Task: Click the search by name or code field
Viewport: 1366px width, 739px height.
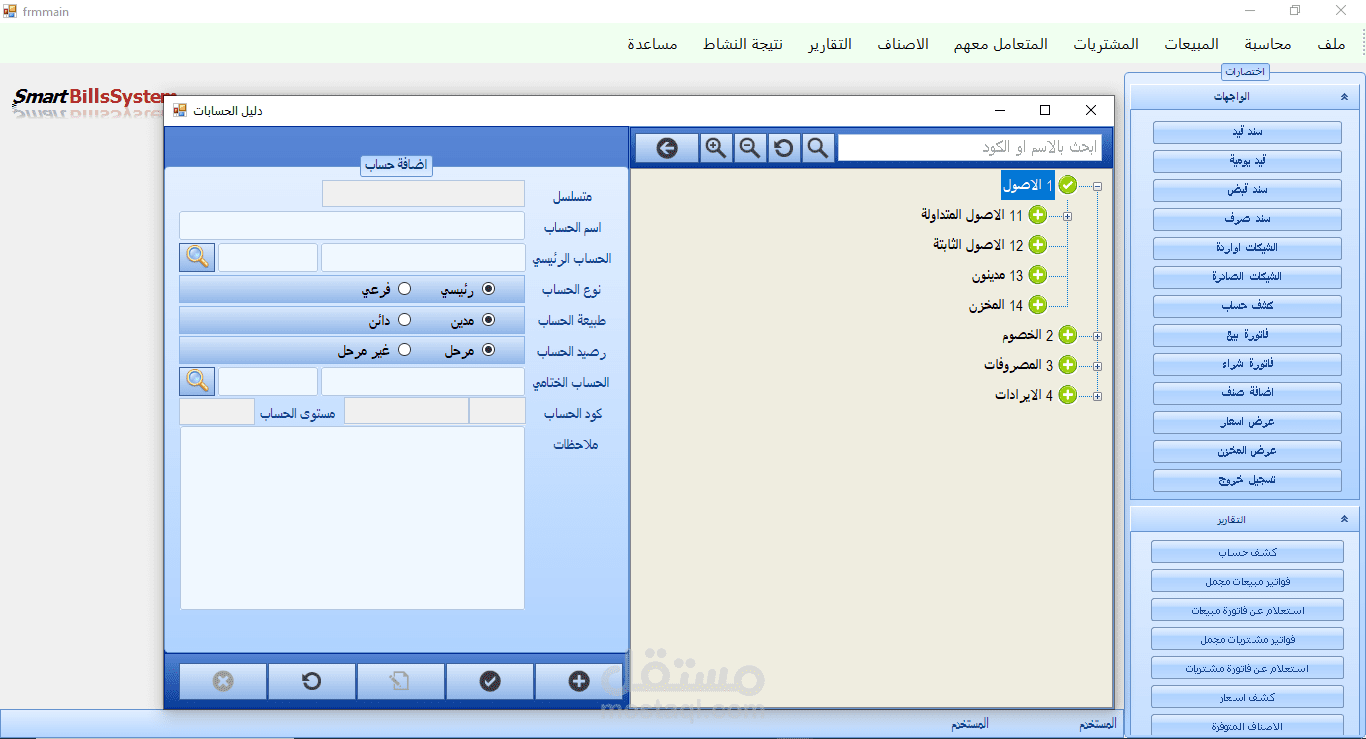Action: (969, 148)
